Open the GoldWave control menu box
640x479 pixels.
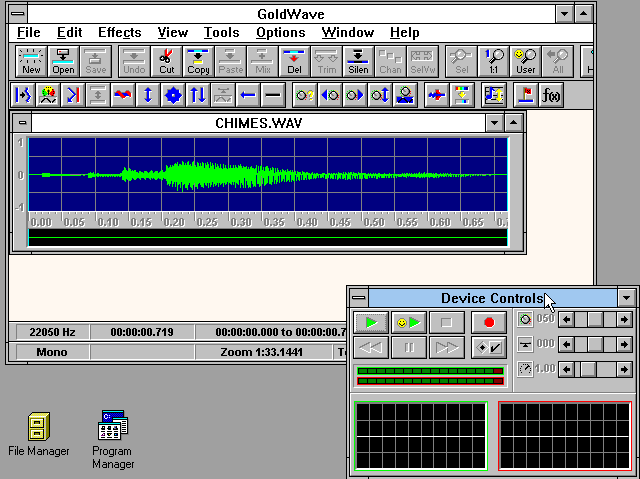pyautogui.click(x=18, y=14)
